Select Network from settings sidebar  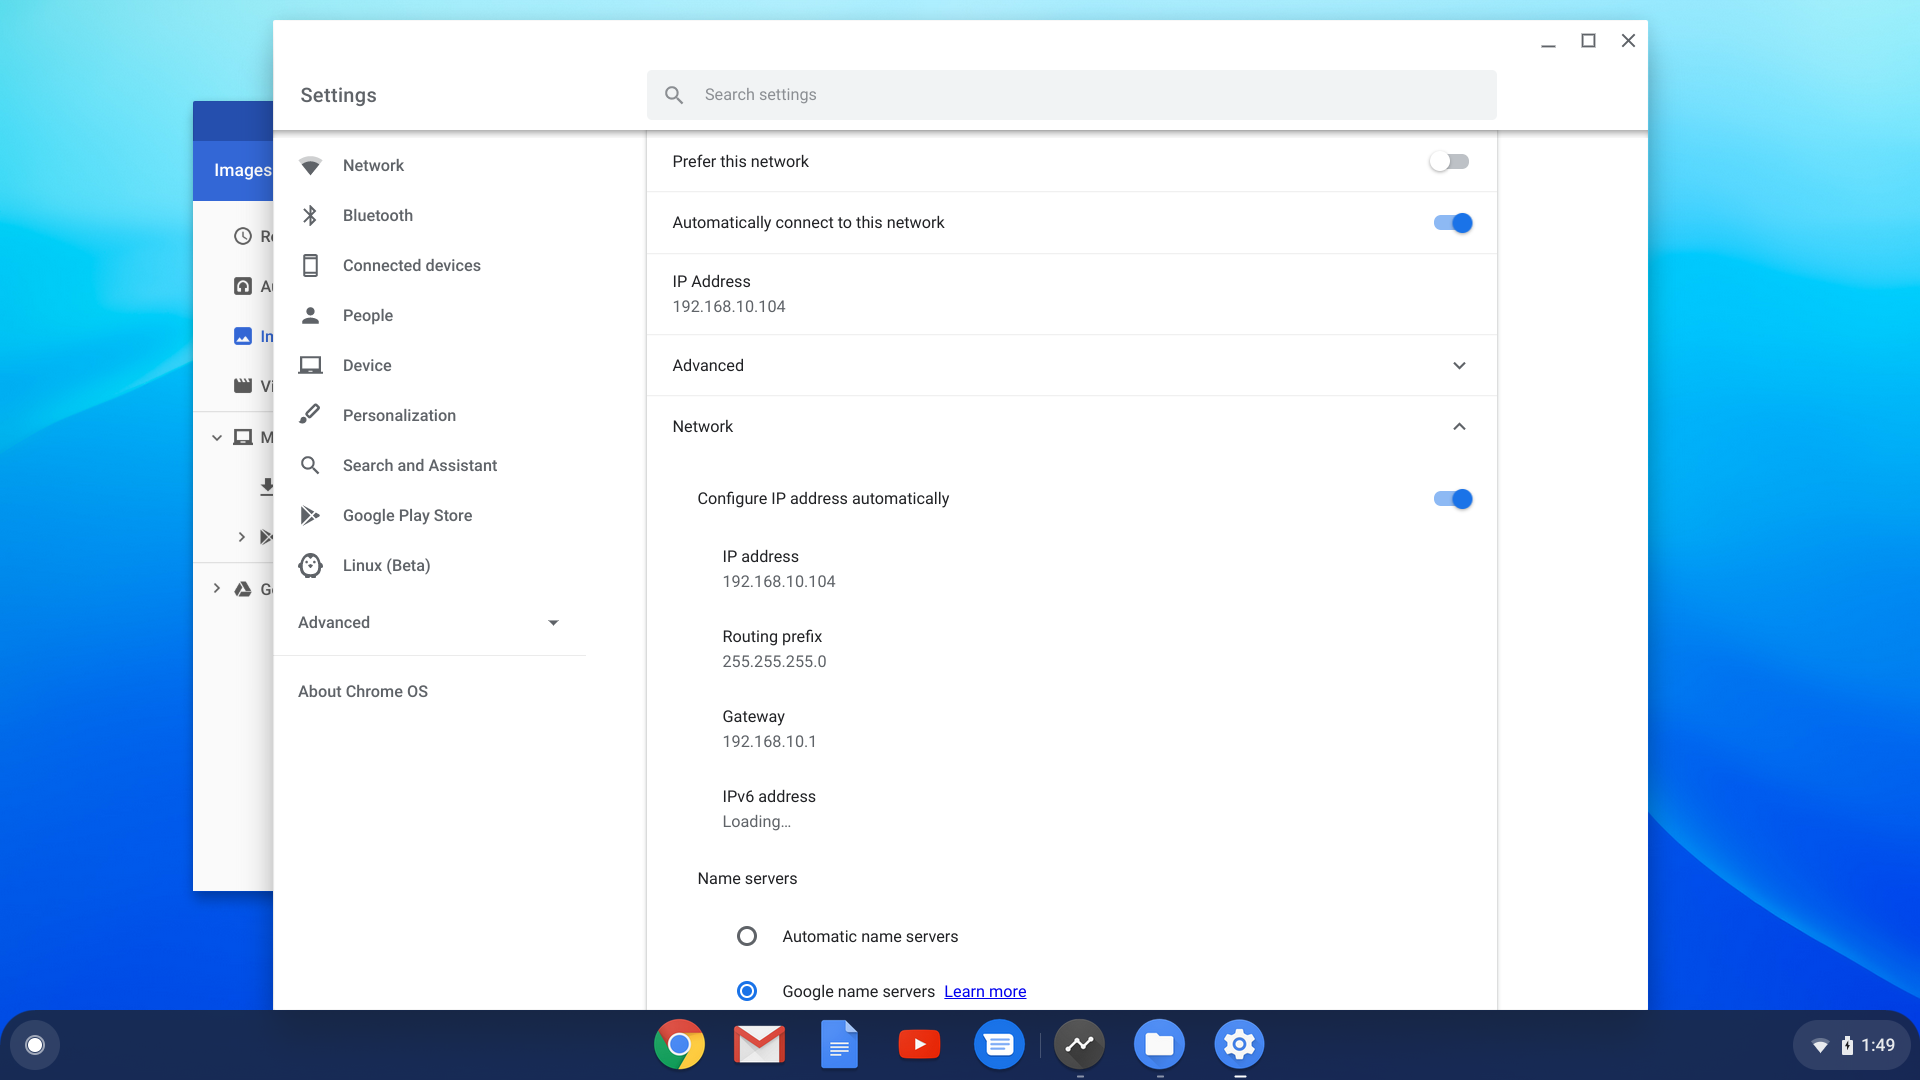pyautogui.click(x=373, y=165)
